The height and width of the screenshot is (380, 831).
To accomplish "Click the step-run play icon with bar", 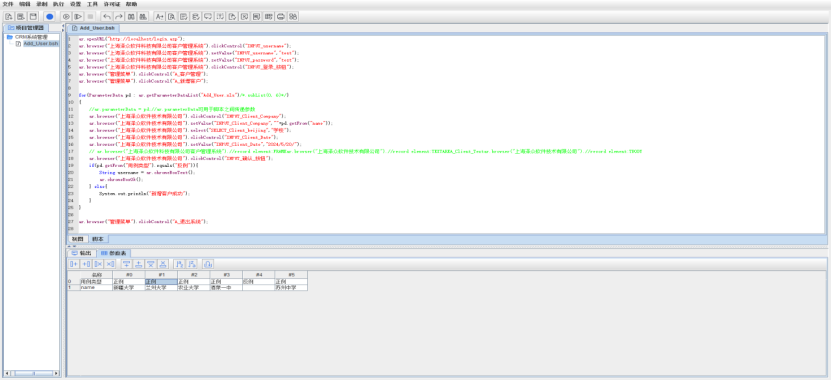I will pos(78,16).
